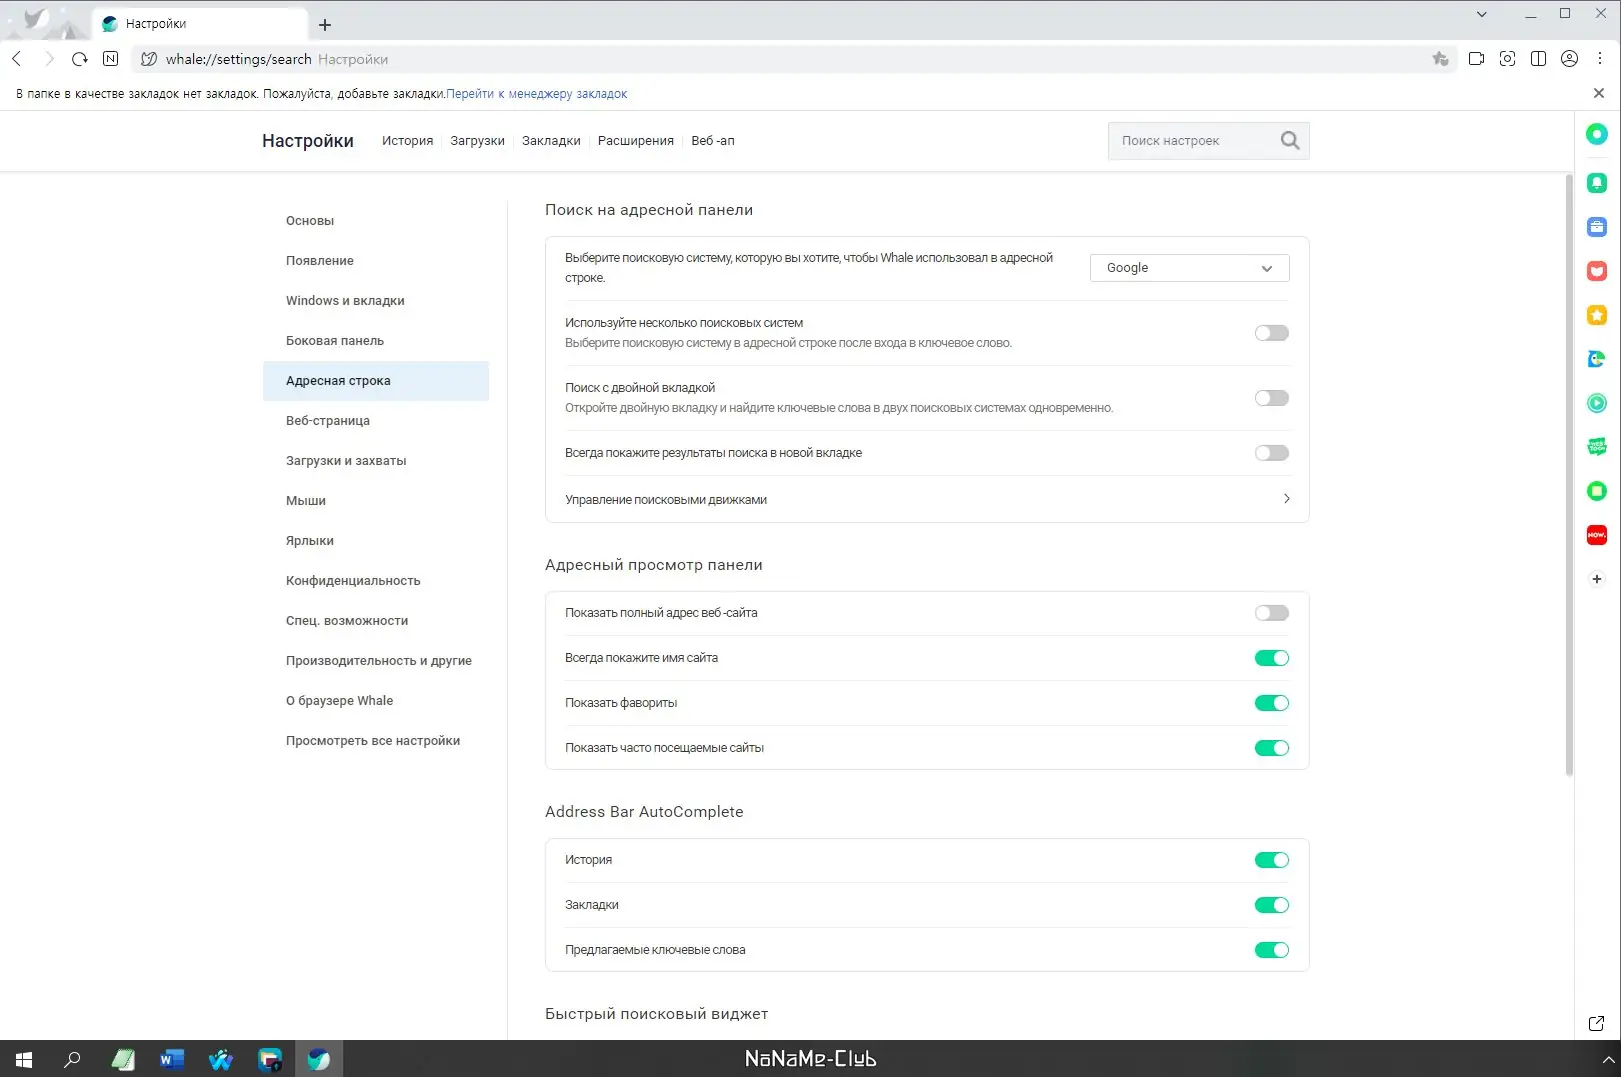Screen dimensions: 1621x1077
Task: Disable 'Закладки' autocomplete toggle
Action: click(x=1272, y=905)
